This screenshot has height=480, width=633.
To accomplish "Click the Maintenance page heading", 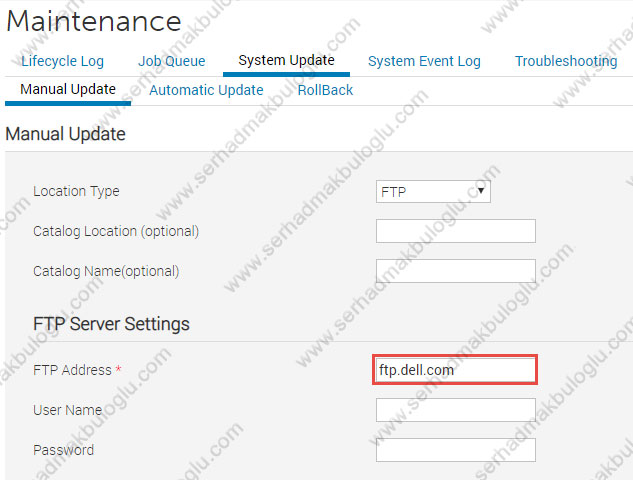I will (x=94, y=21).
